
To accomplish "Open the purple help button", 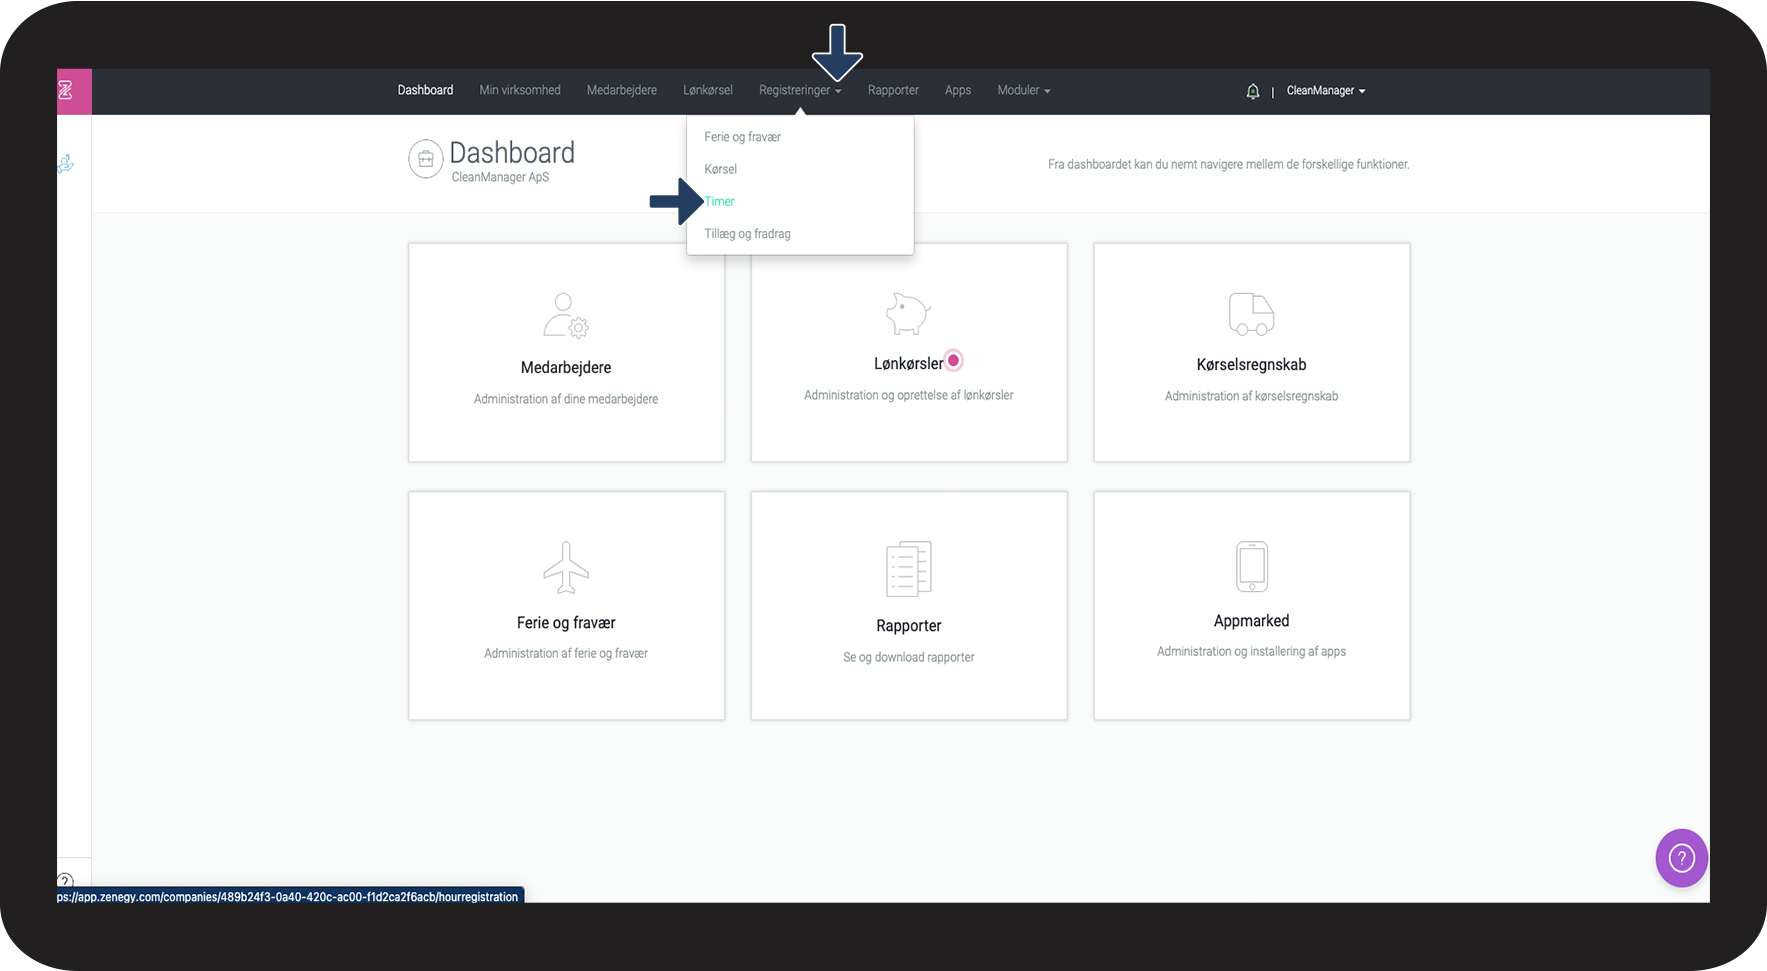I will pos(1682,858).
